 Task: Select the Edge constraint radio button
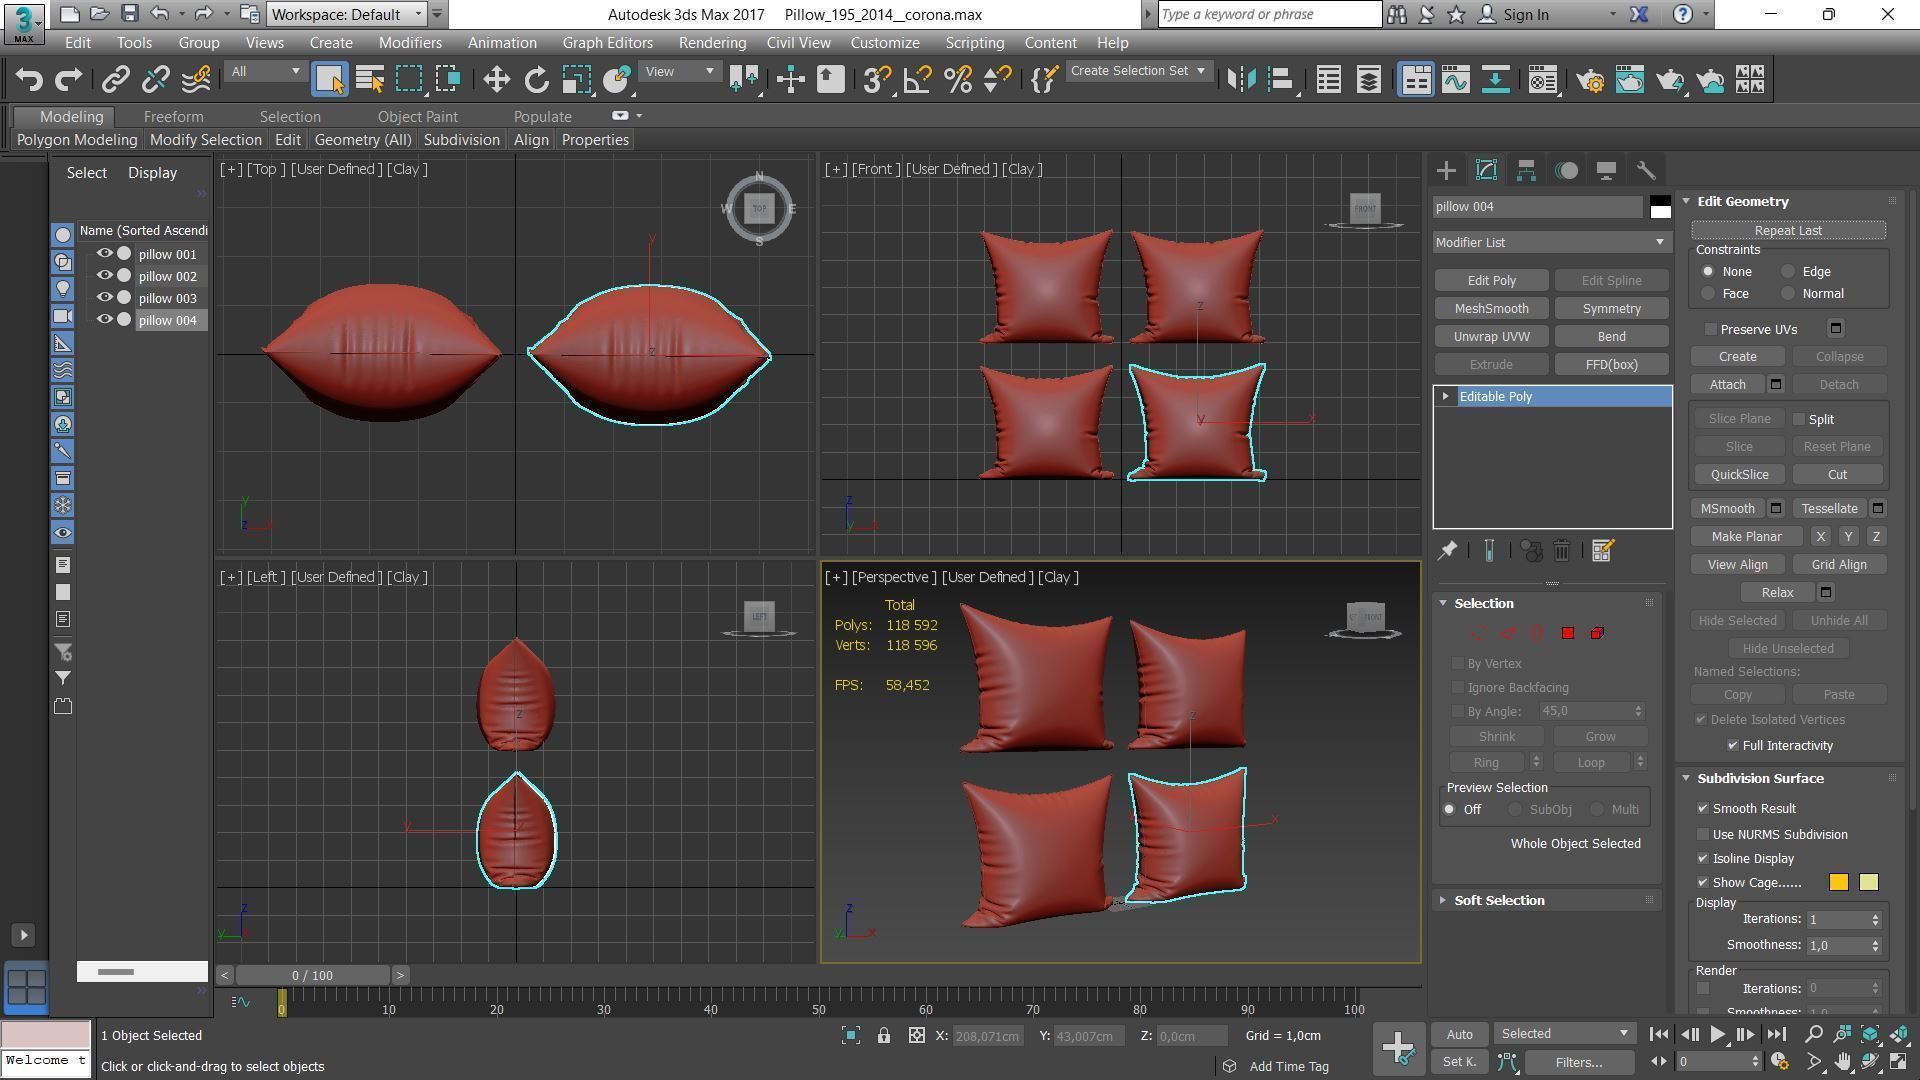tap(1788, 272)
